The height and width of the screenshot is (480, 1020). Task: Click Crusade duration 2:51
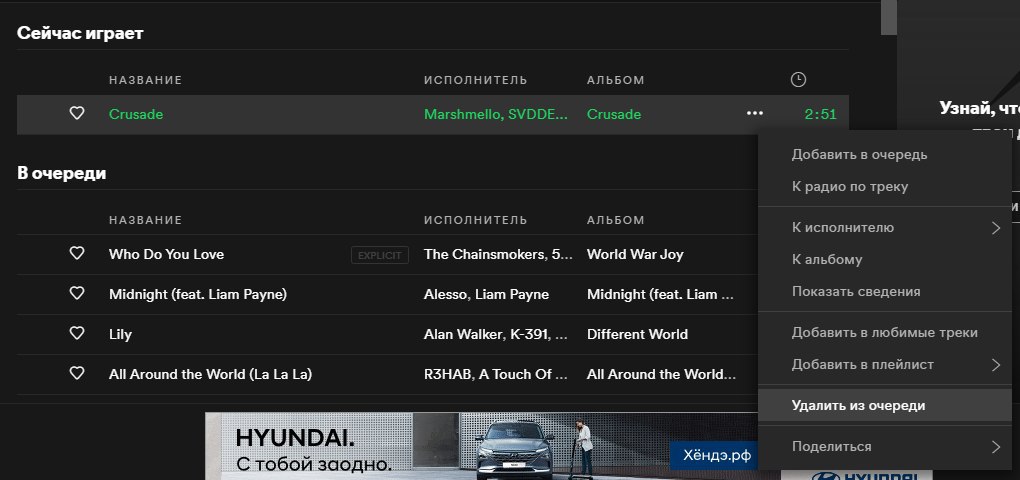pyautogui.click(x=821, y=114)
